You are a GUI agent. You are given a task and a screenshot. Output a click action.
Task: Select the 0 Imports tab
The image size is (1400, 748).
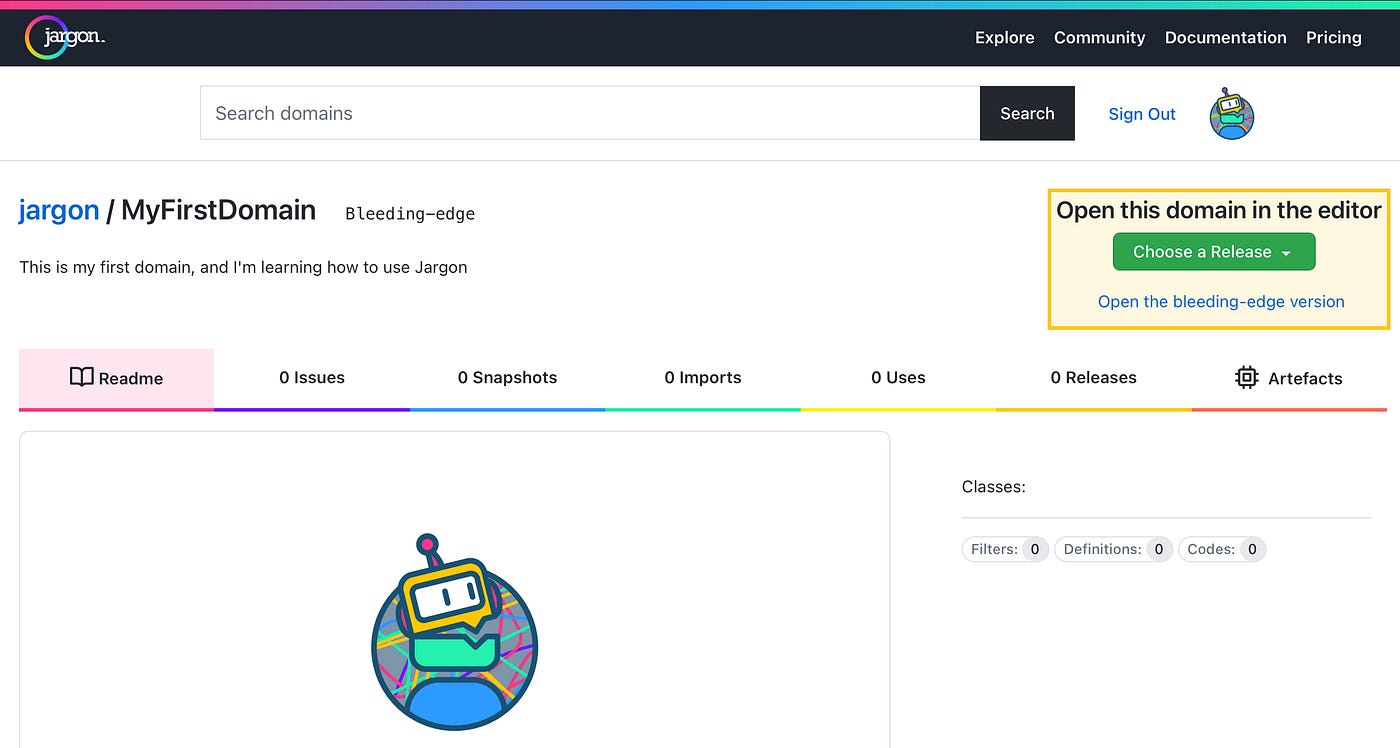[703, 377]
